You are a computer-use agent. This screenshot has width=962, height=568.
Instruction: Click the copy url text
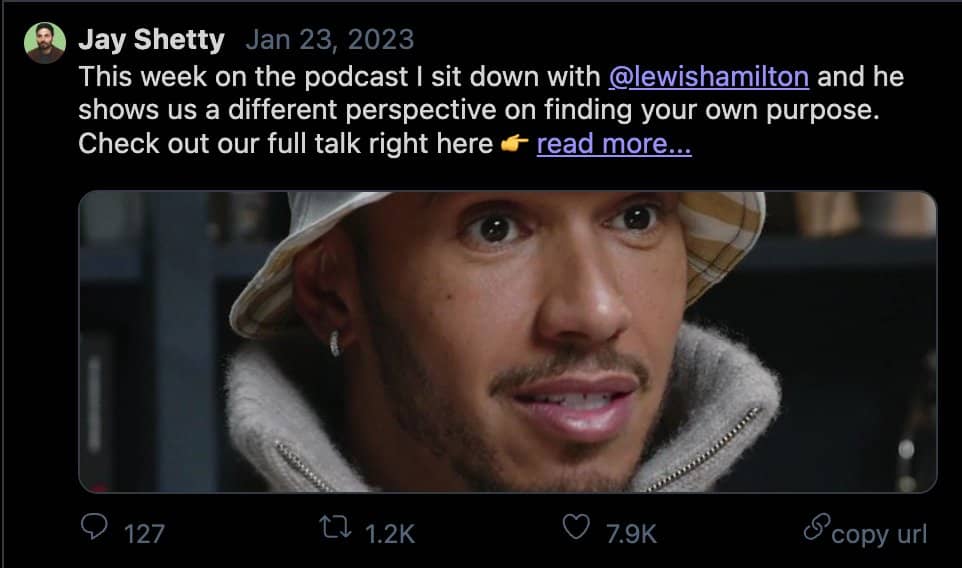879,534
